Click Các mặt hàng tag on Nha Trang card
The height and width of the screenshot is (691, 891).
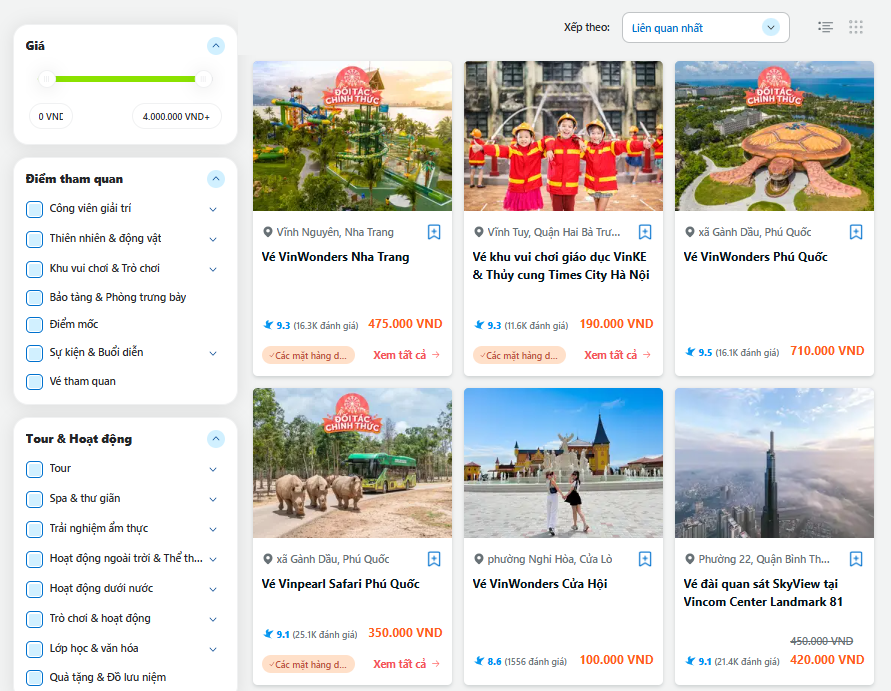tap(309, 355)
